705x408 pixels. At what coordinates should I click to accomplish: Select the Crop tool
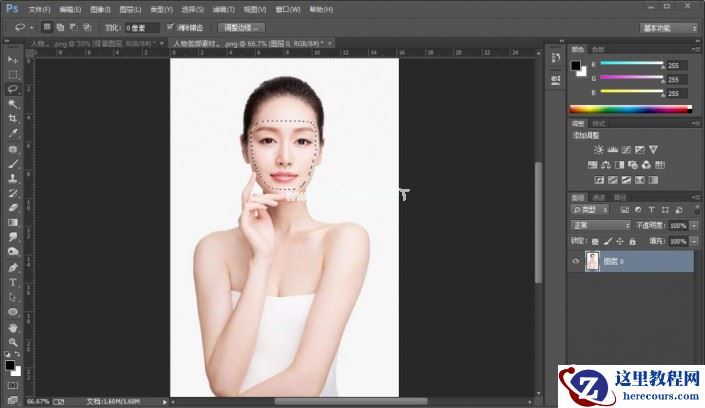(13, 118)
